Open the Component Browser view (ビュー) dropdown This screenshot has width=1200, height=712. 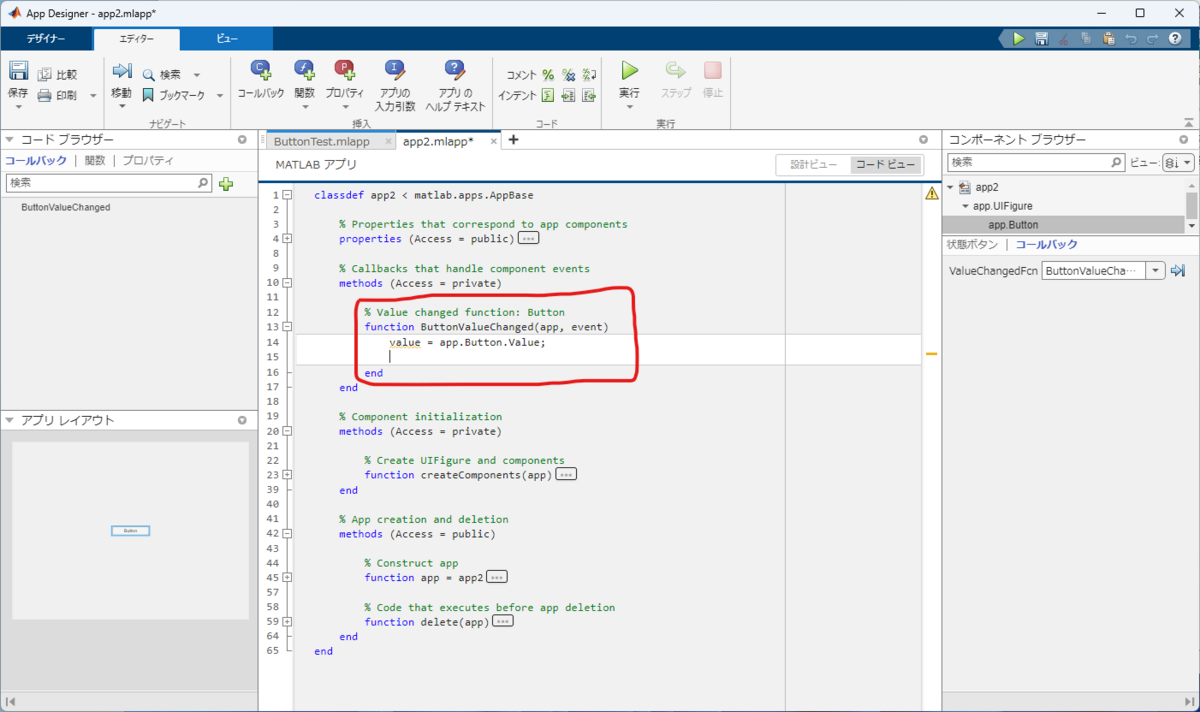pyautogui.click(x=1180, y=162)
